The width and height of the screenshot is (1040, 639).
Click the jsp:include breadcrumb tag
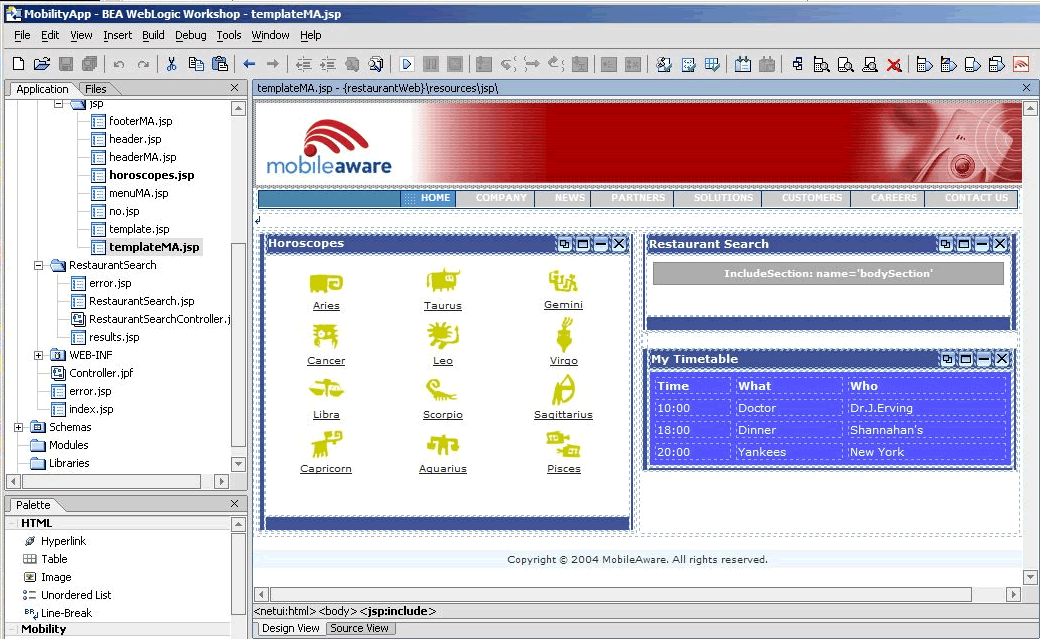[x=397, y=610]
